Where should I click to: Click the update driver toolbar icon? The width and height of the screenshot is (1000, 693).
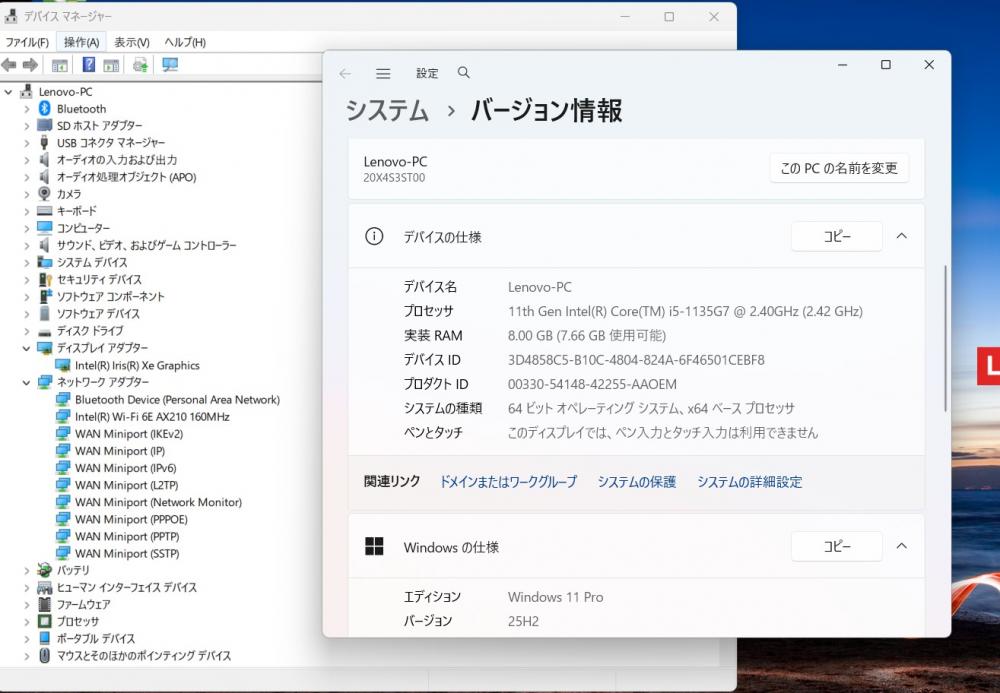(x=140, y=65)
